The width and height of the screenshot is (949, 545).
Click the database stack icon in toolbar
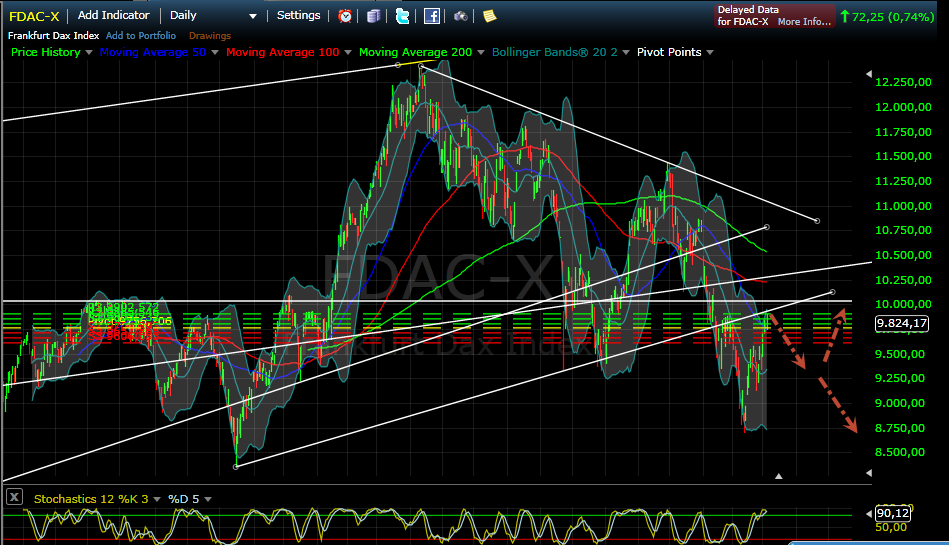tap(373, 16)
